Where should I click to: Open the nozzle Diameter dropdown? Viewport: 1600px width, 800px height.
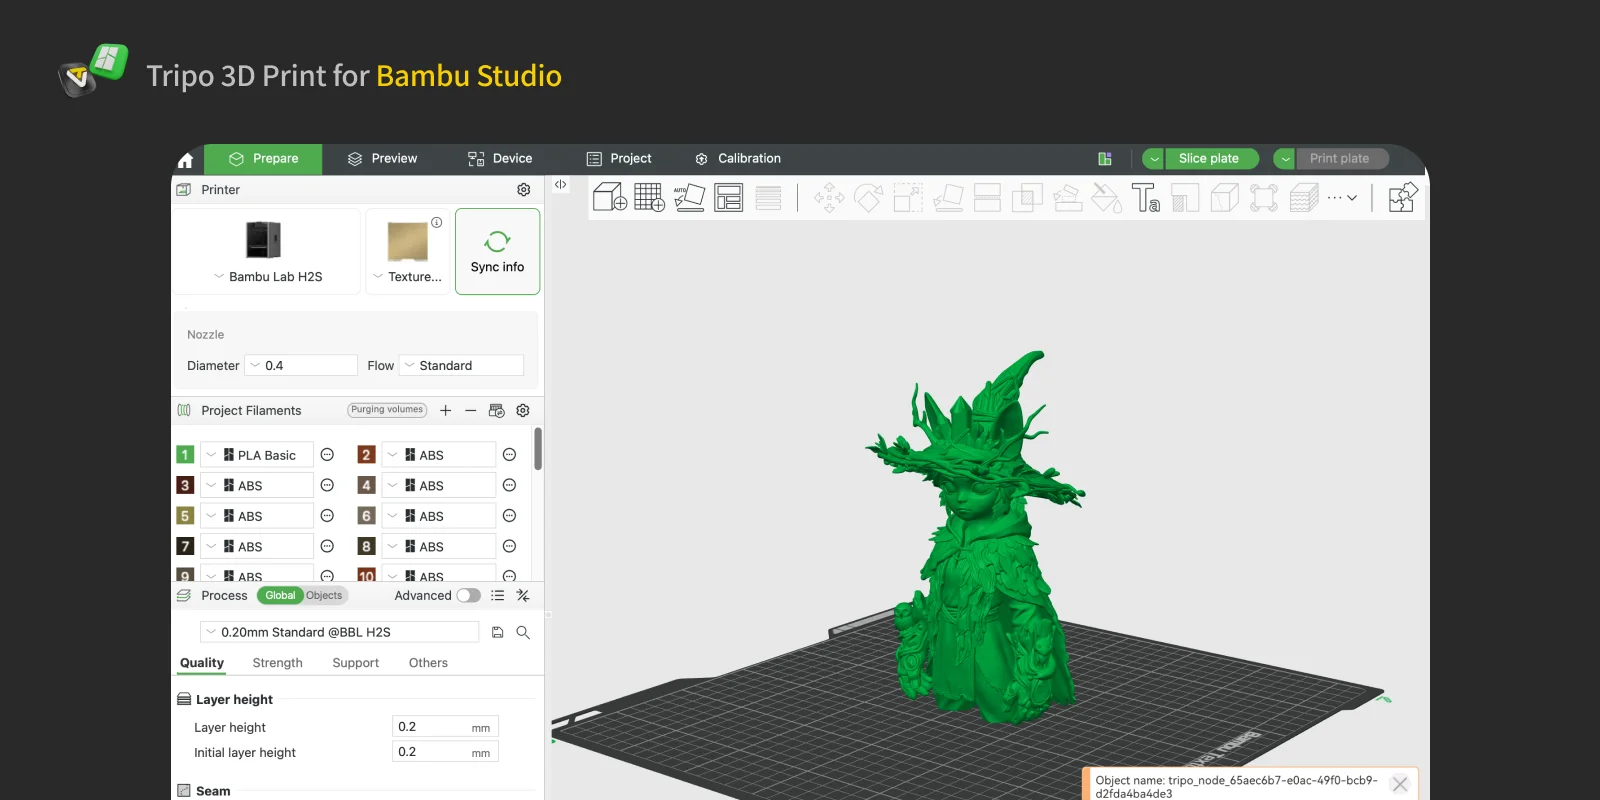pyautogui.click(x=302, y=366)
